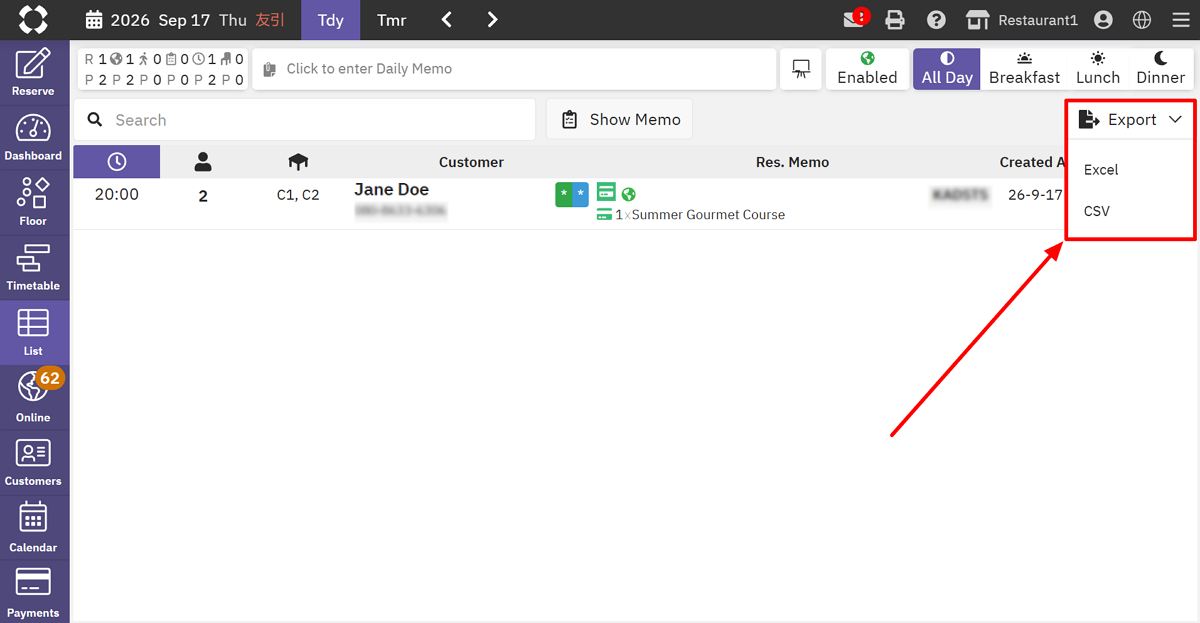This screenshot has width=1200, height=623.
Task: Open Customers in the sidebar
Action: point(33,462)
